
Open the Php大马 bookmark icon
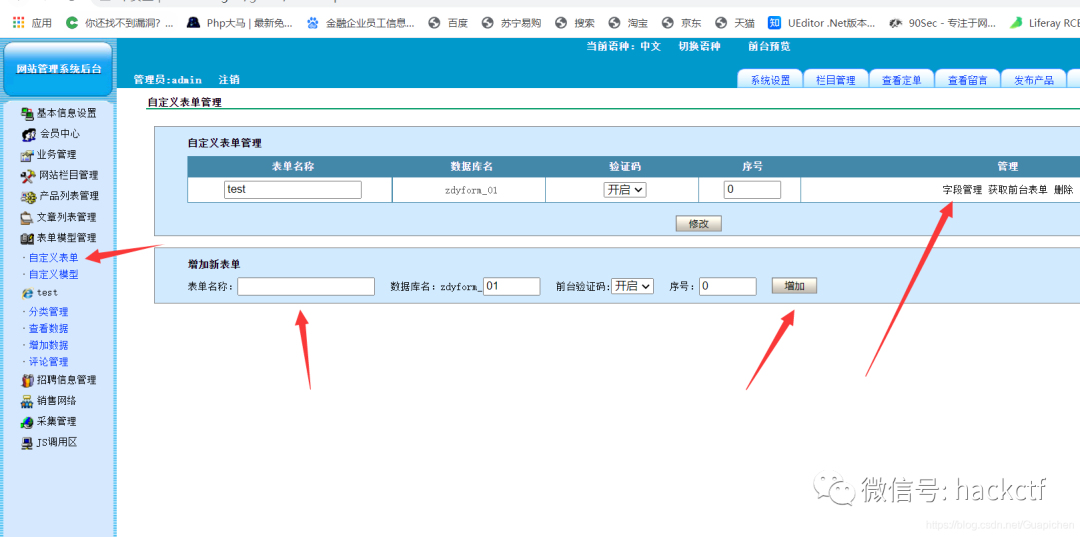194,23
